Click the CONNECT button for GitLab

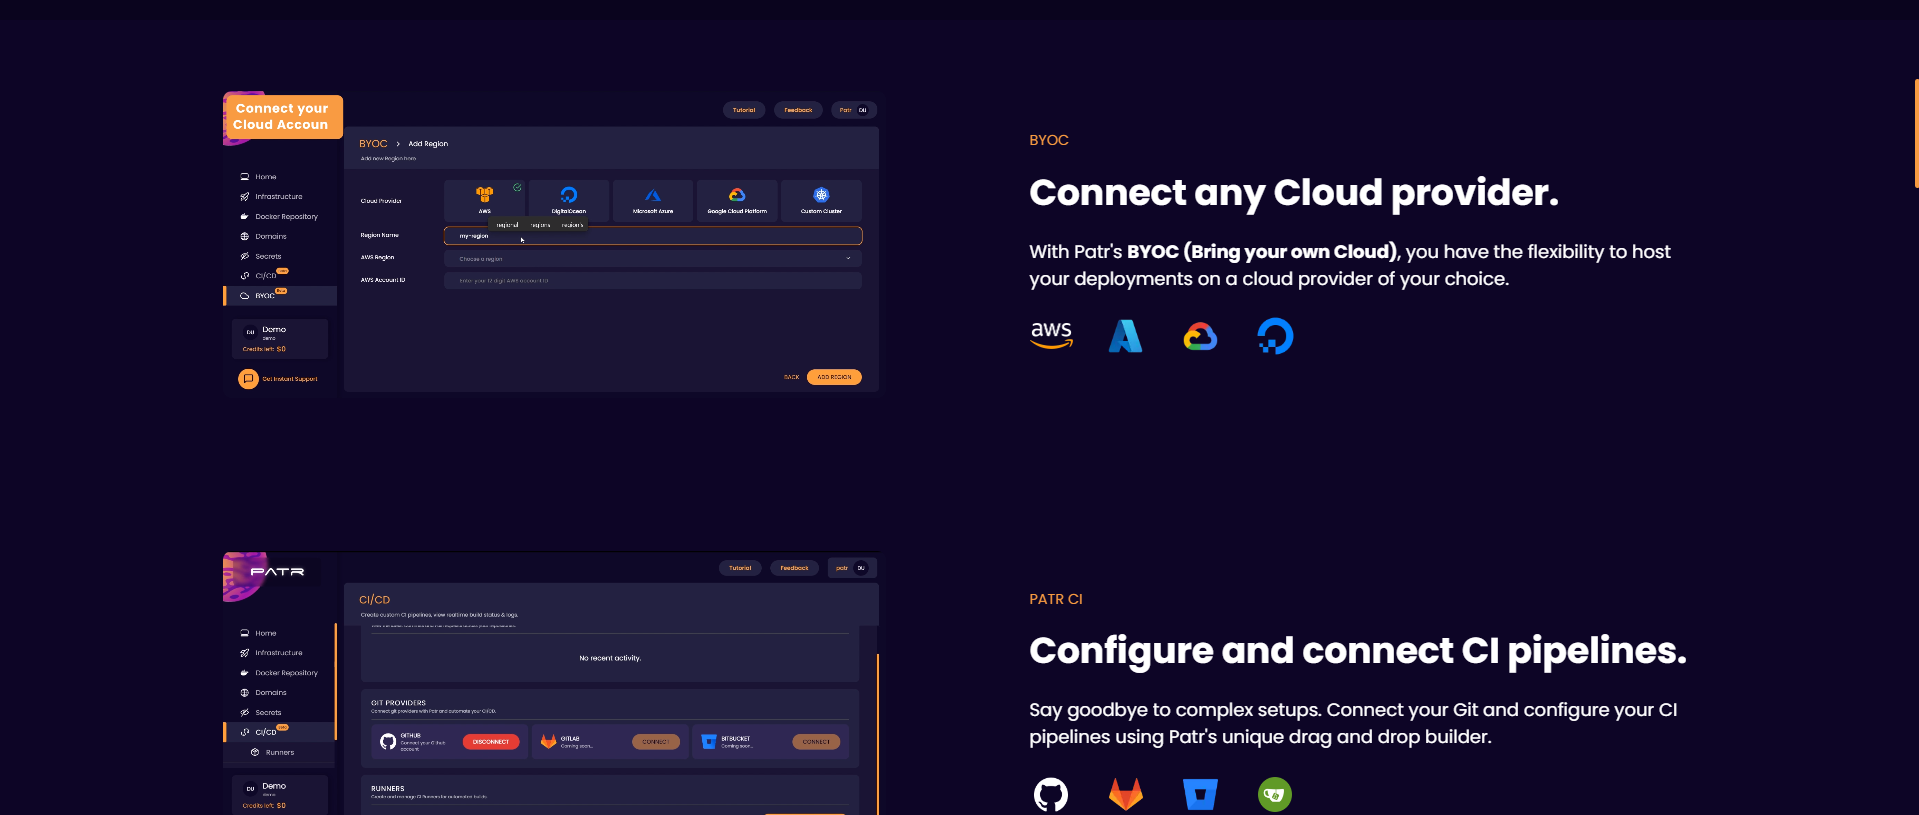pyautogui.click(x=656, y=742)
